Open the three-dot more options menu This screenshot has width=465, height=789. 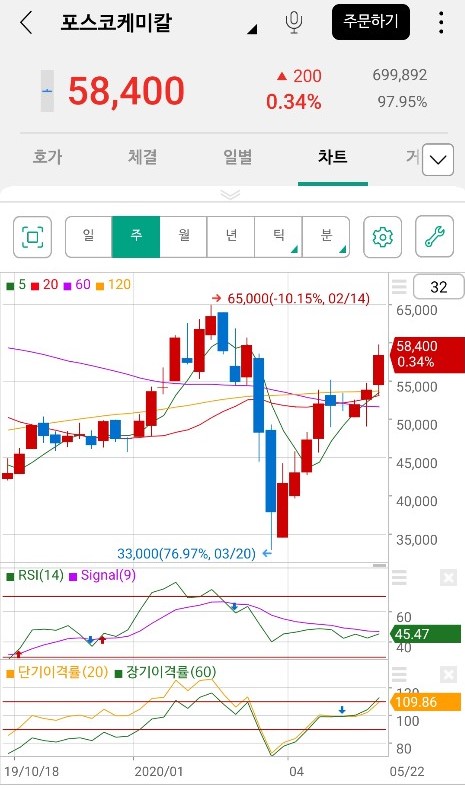[x=441, y=23]
